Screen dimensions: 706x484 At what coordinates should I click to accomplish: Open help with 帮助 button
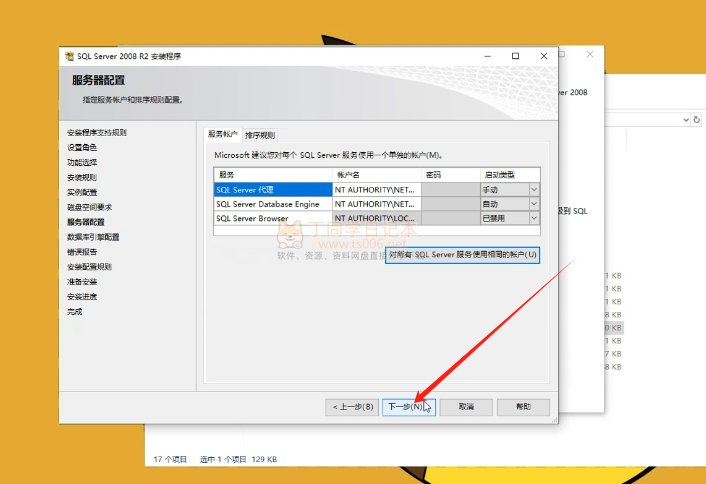click(523, 407)
